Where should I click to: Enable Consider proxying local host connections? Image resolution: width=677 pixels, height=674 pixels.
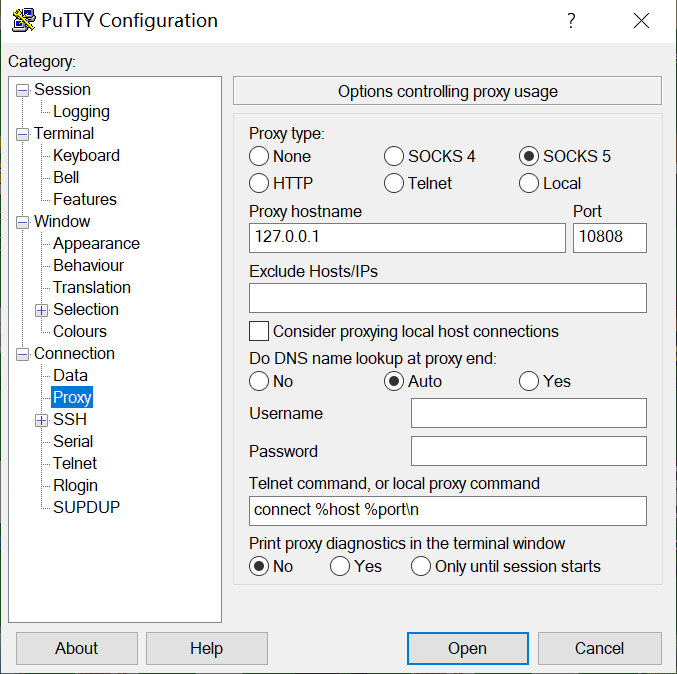pos(259,331)
